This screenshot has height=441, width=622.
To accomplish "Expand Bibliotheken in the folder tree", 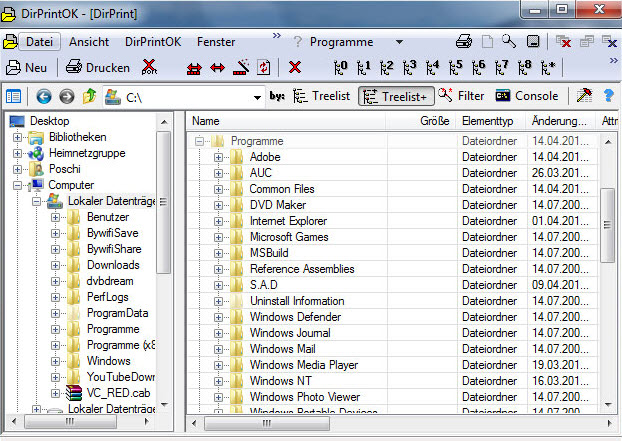I will (17, 138).
